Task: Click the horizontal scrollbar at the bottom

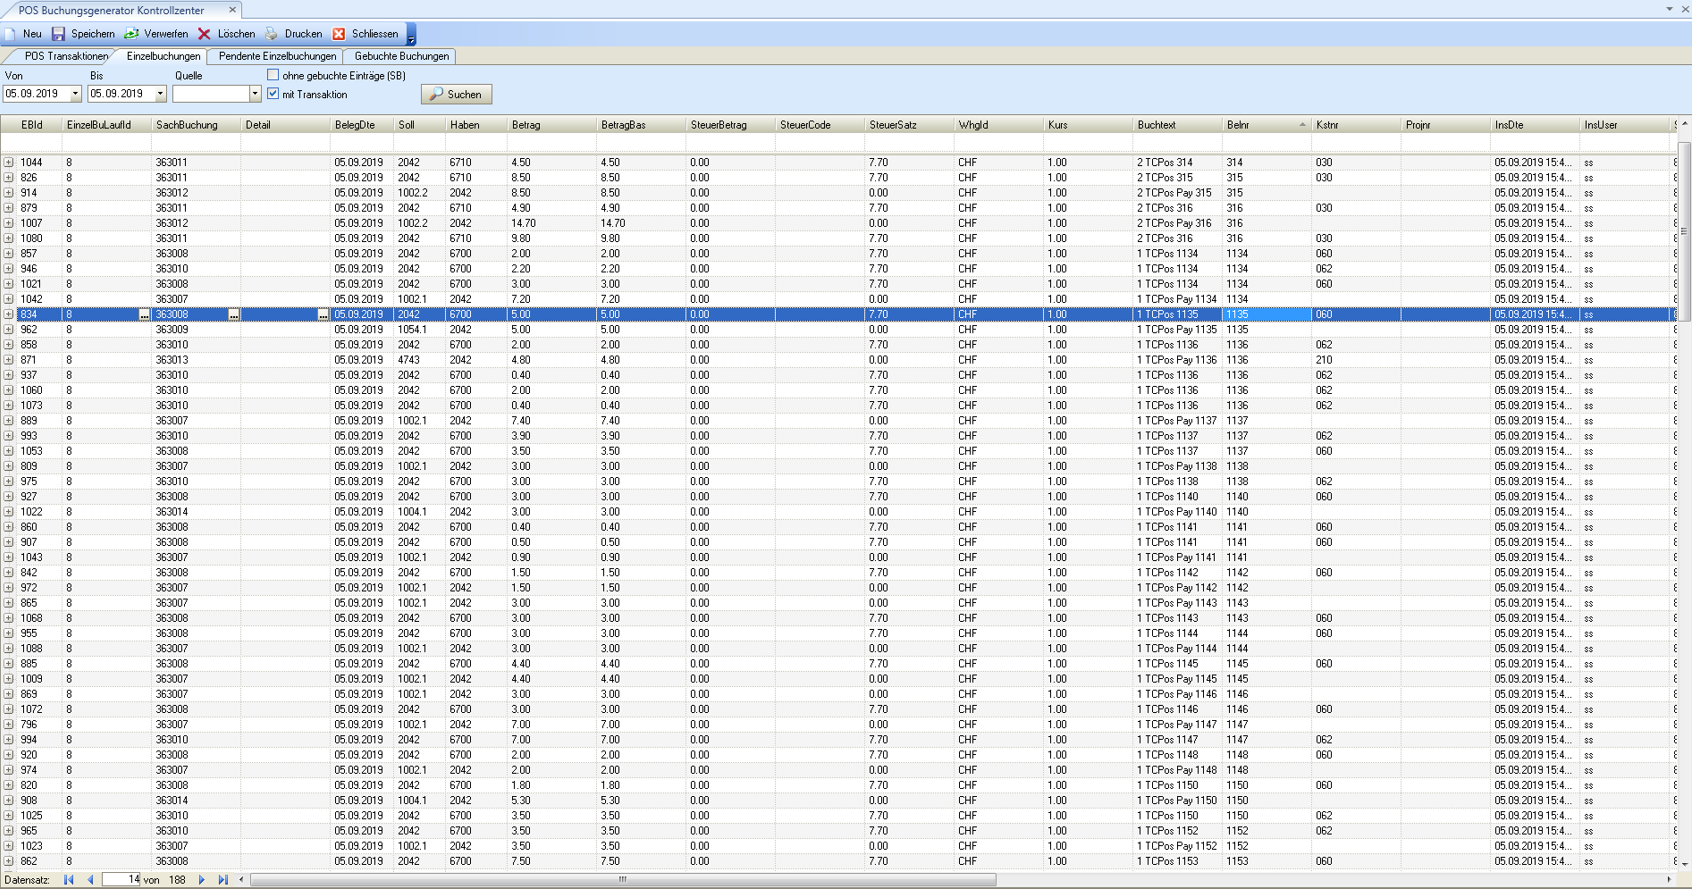Action: pos(622,880)
